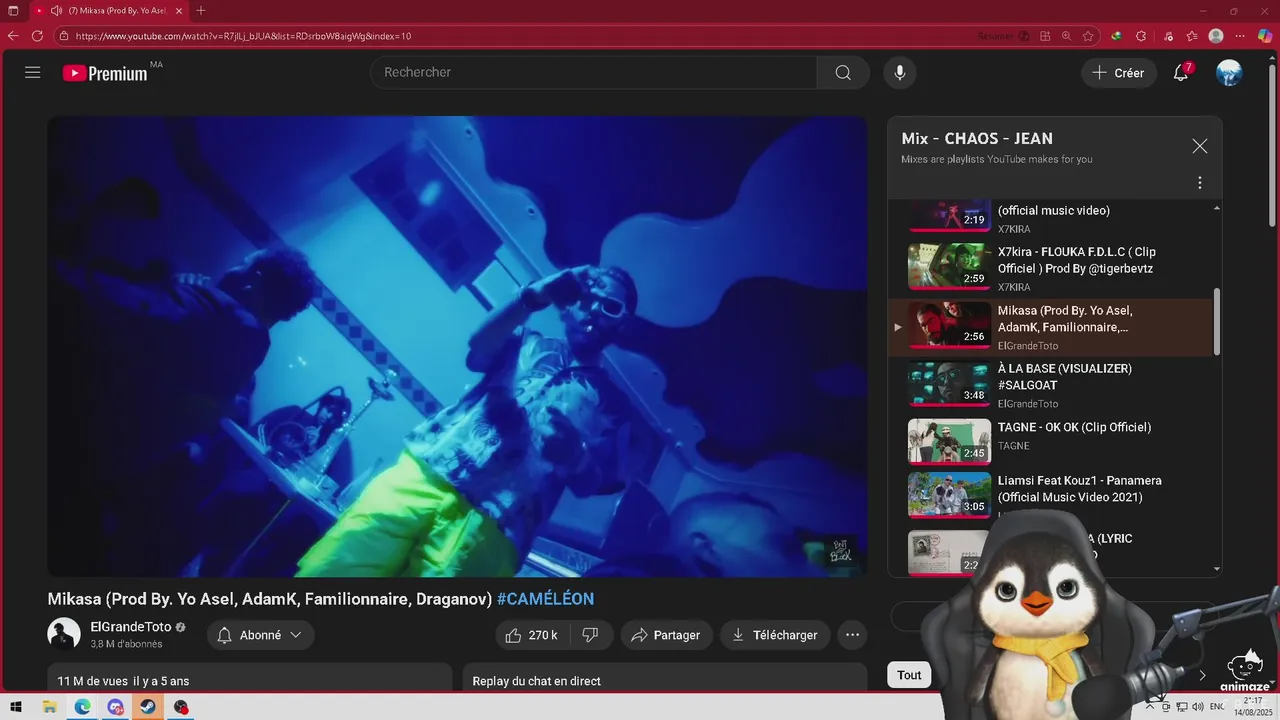Focus the Rechercher search field
1280x720 pixels.
pos(594,72)
